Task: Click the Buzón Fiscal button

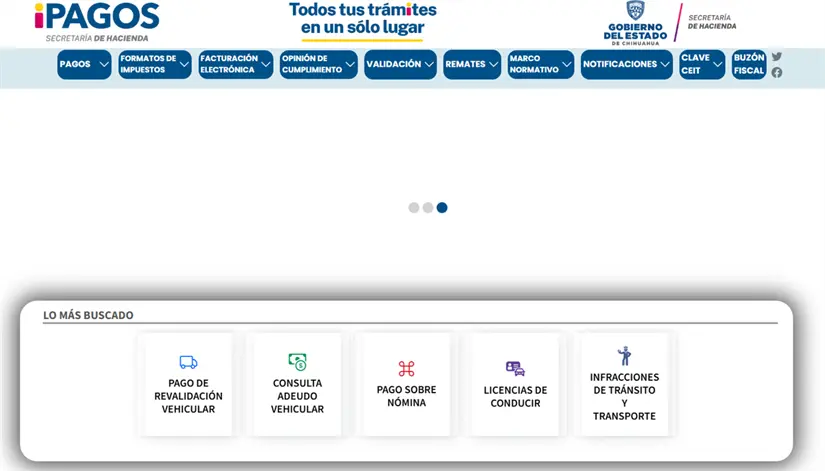Action: click(748, 64)
